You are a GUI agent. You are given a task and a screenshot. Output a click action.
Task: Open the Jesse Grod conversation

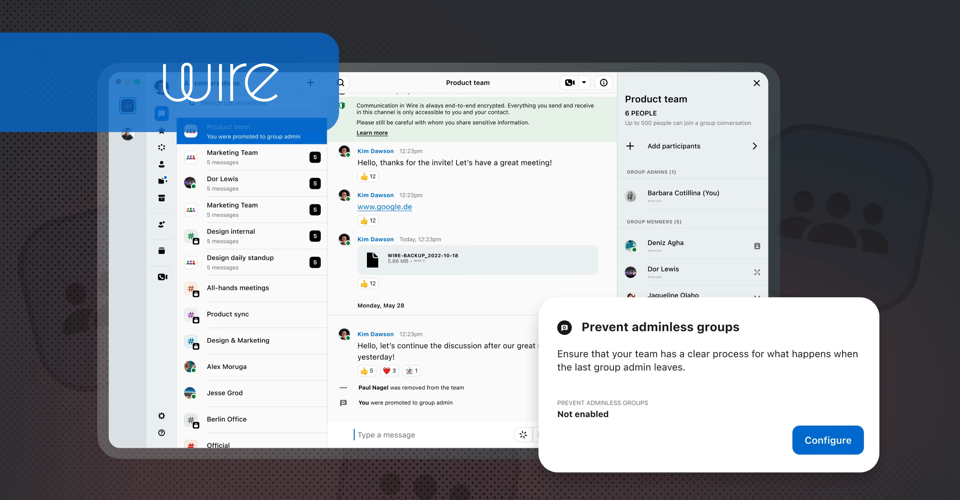tap(252, 394)
